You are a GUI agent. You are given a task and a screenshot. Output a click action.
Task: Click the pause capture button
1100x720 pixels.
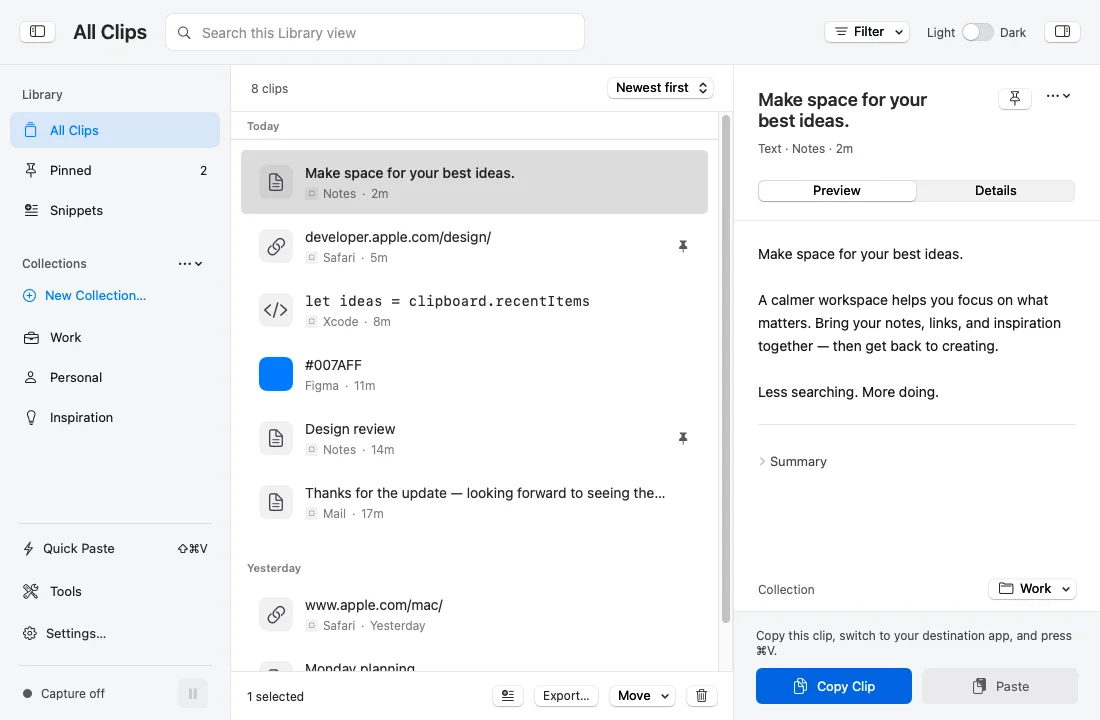pos(192,693)
